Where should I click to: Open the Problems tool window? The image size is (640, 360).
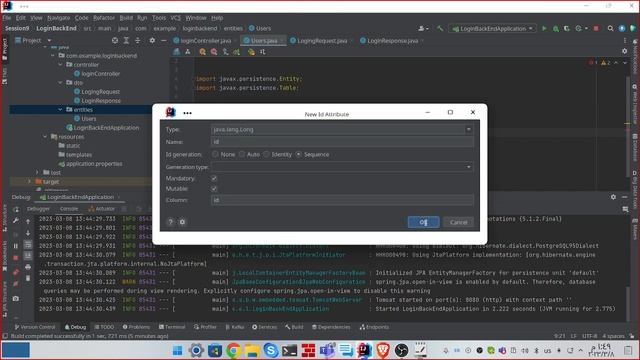[136, 327]
